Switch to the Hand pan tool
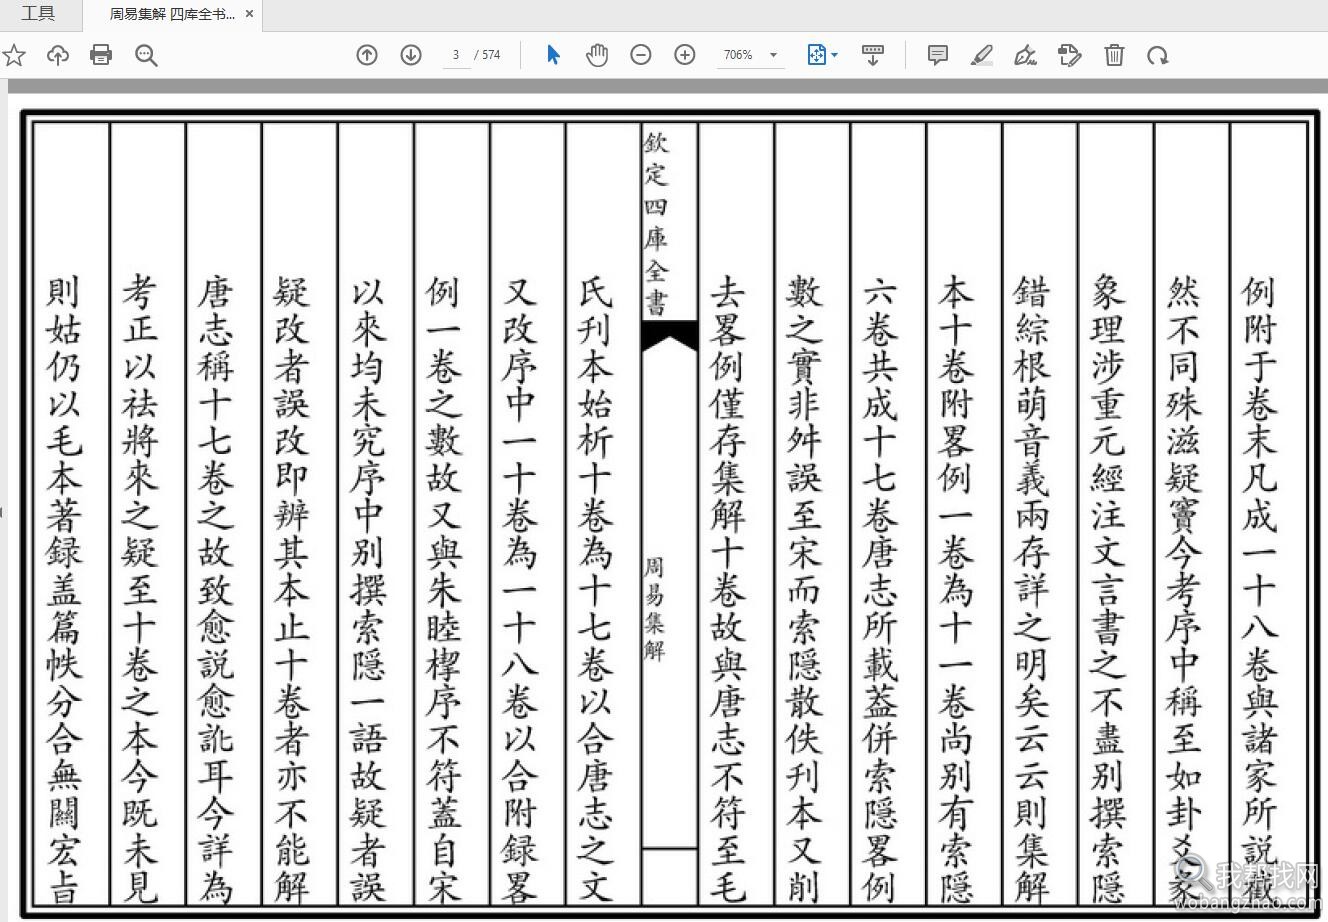1328x922 pixels. tap(597, 55)
